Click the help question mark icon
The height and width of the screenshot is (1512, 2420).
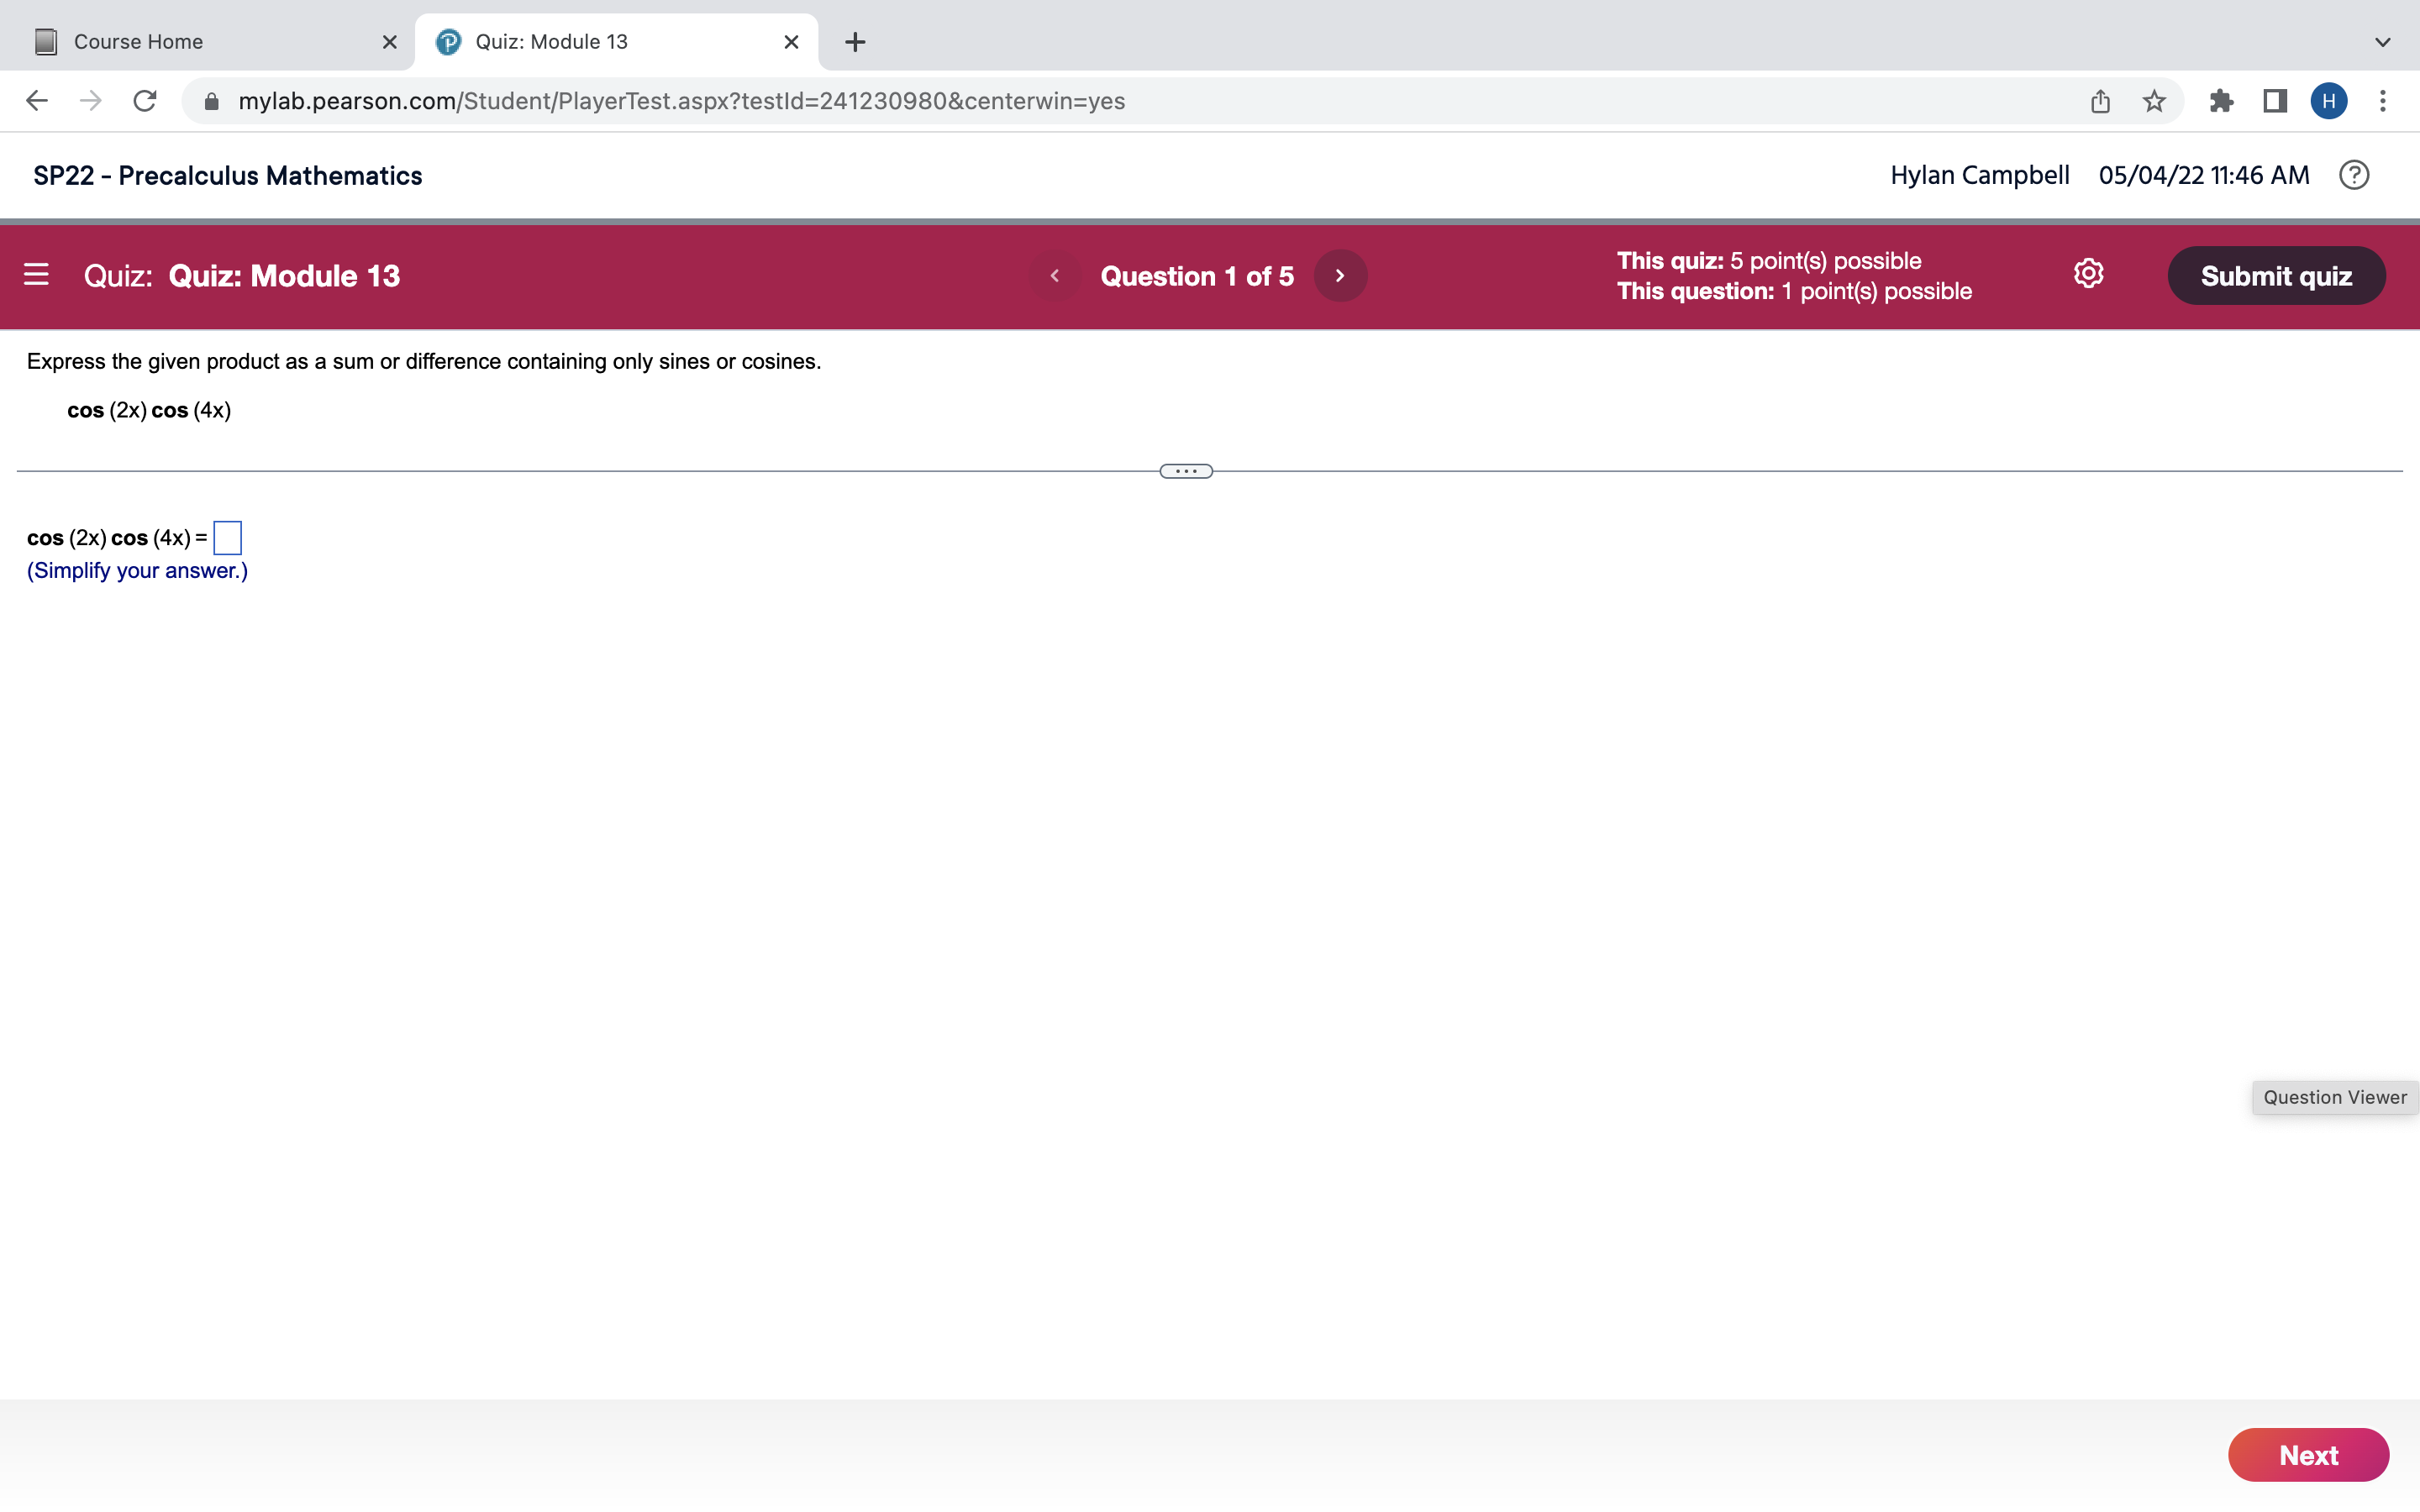2353,175
